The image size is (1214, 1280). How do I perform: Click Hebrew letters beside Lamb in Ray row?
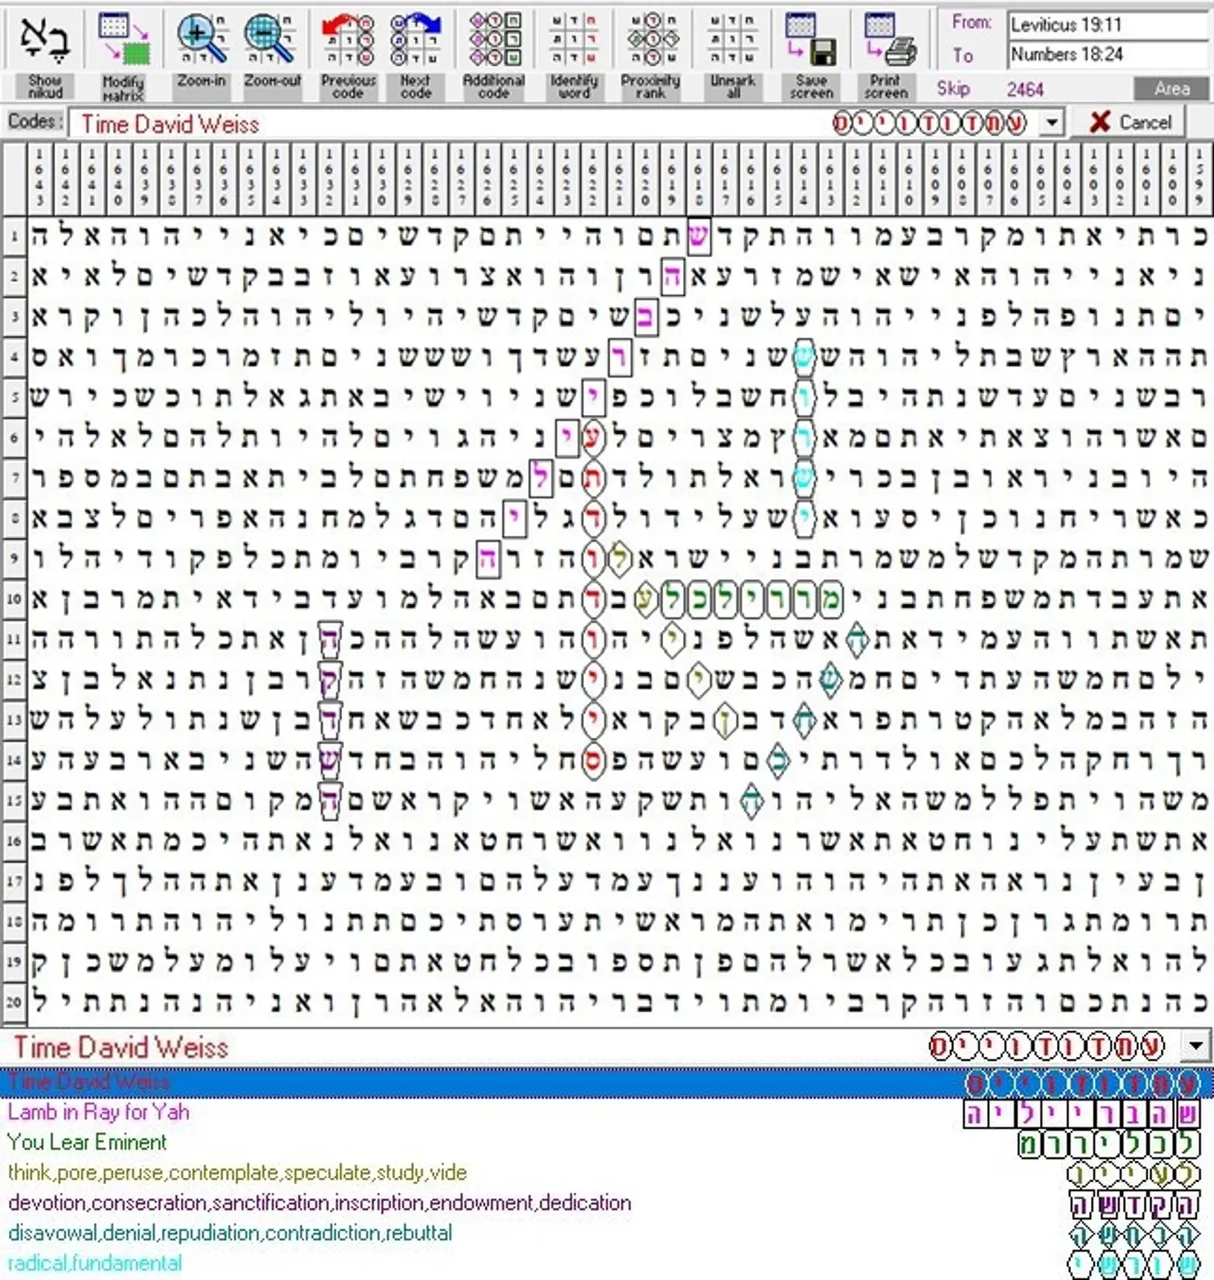point(1082,1113)
